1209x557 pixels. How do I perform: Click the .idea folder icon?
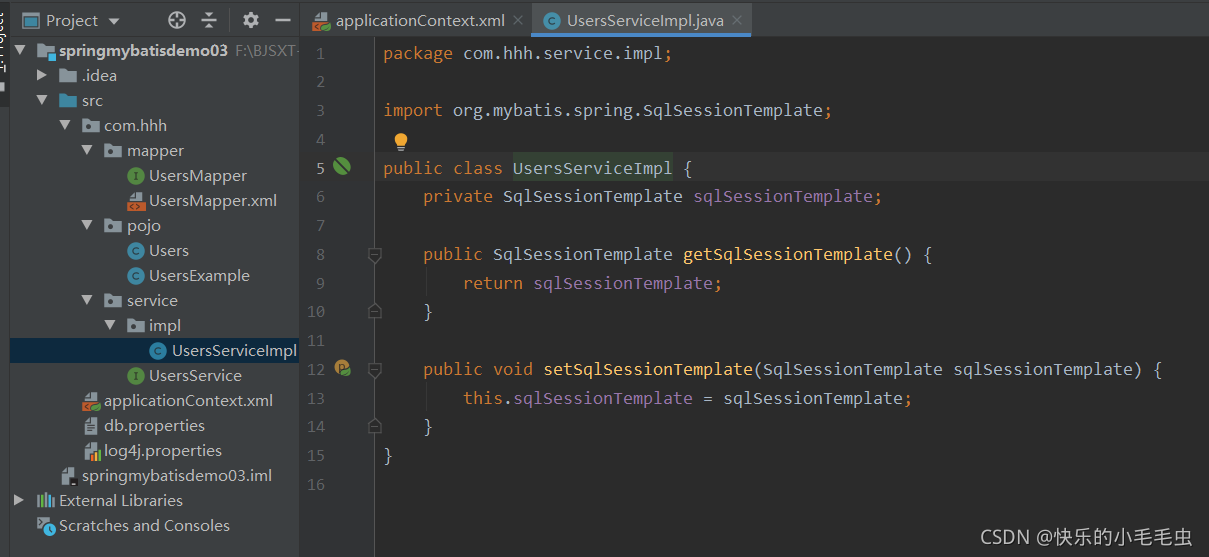pos(68,75)
